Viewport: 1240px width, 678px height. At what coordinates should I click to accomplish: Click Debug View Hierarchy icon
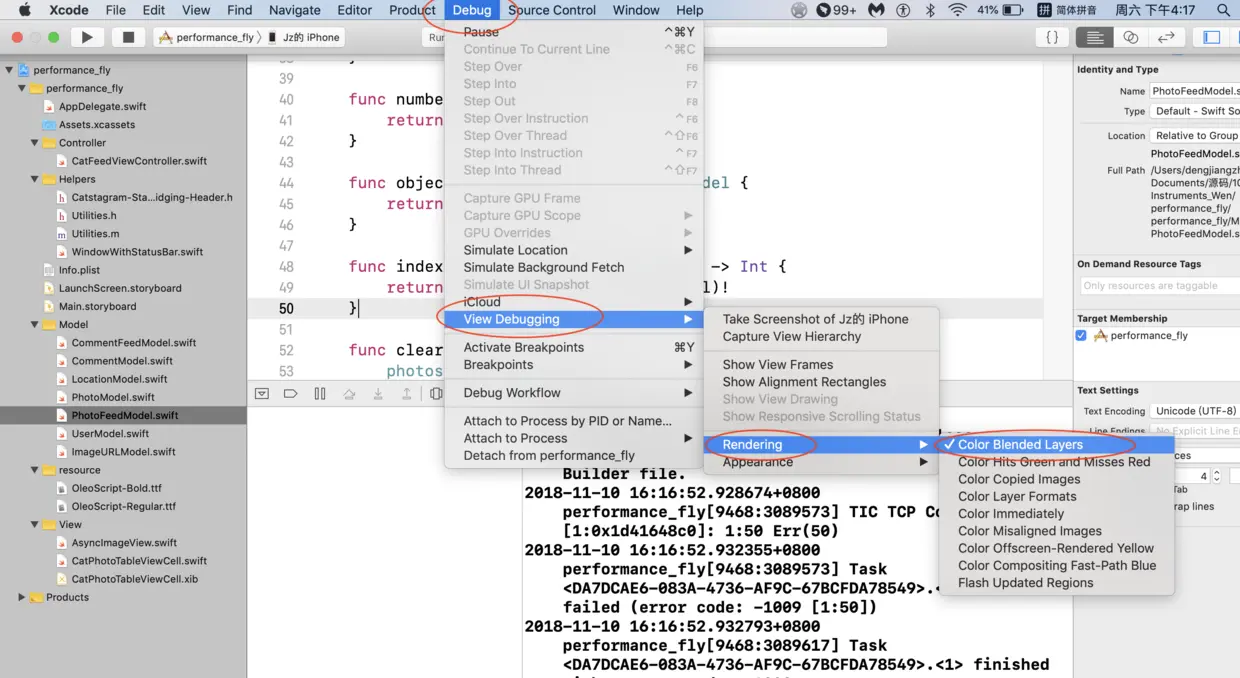pos(436,394)
